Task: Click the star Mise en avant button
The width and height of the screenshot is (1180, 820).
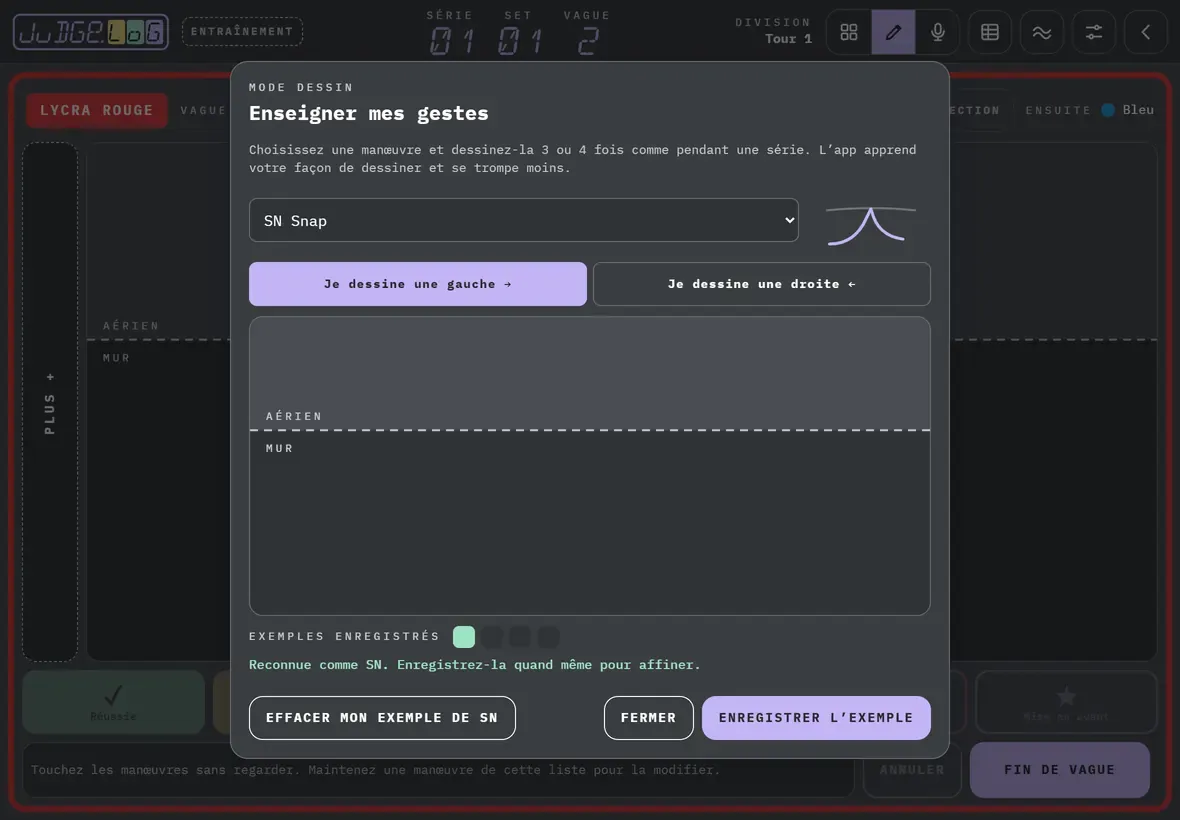Action: click(1066, 702)
